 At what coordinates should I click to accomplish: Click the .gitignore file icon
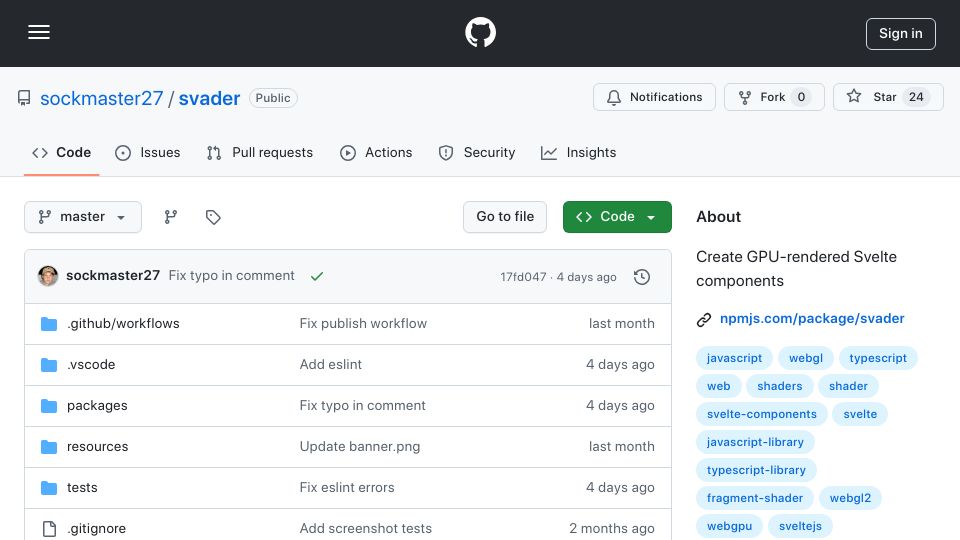pyautogui.click(x=49, y=528)
